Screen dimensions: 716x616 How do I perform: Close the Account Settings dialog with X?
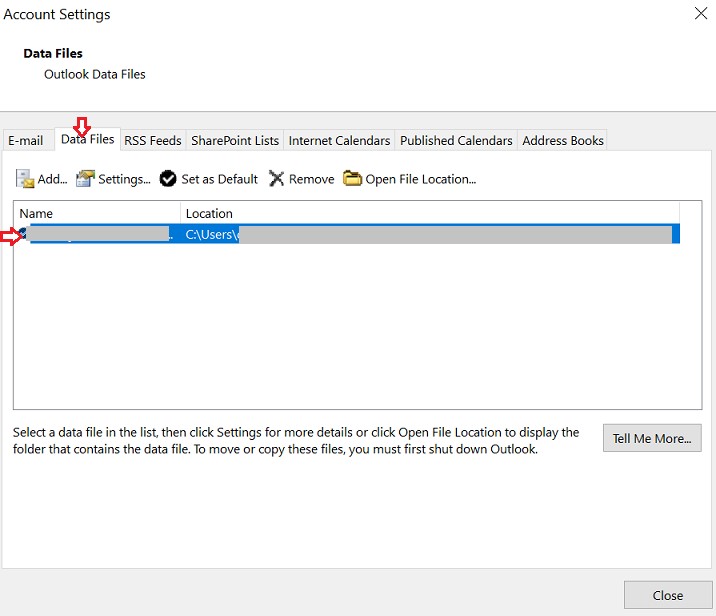[701, 13]
